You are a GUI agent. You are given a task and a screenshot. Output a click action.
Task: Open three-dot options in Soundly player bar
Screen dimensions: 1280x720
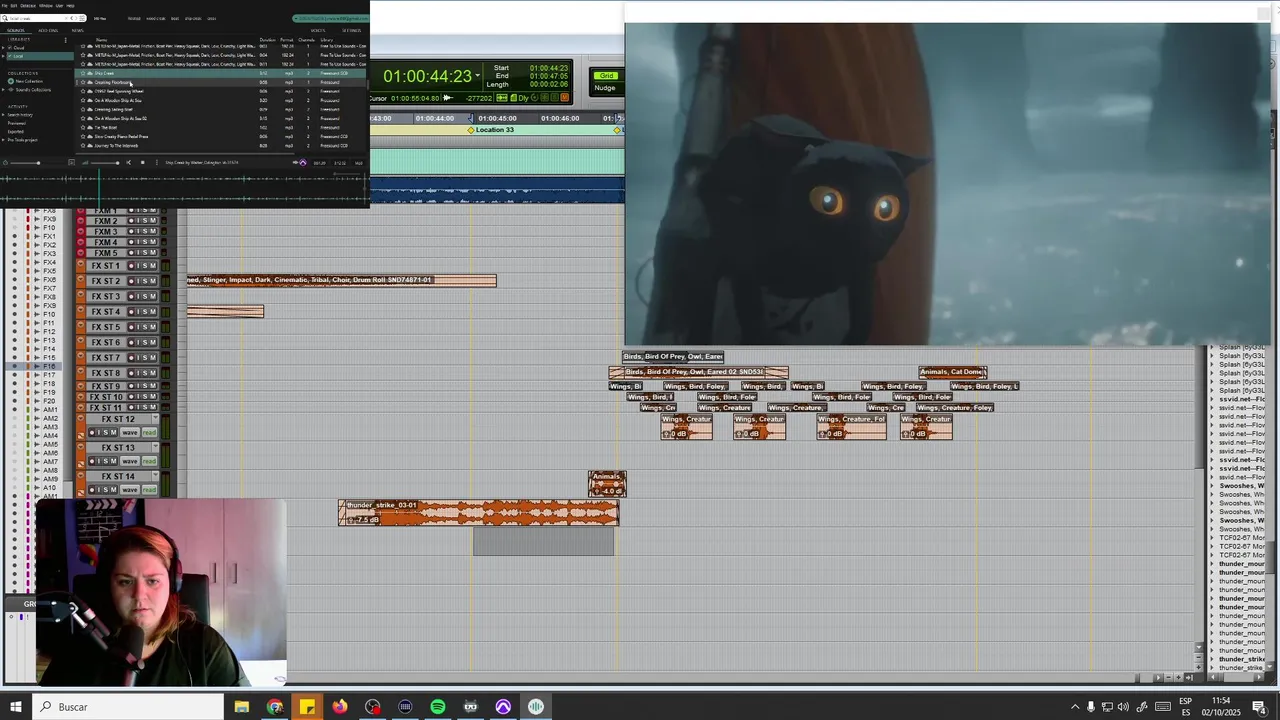(x=157, y=162)
